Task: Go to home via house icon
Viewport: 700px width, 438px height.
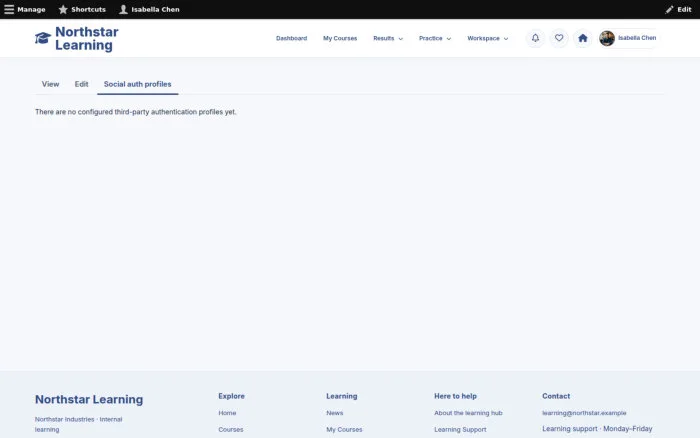Action: pyautogui.click(x=583, y=38)
